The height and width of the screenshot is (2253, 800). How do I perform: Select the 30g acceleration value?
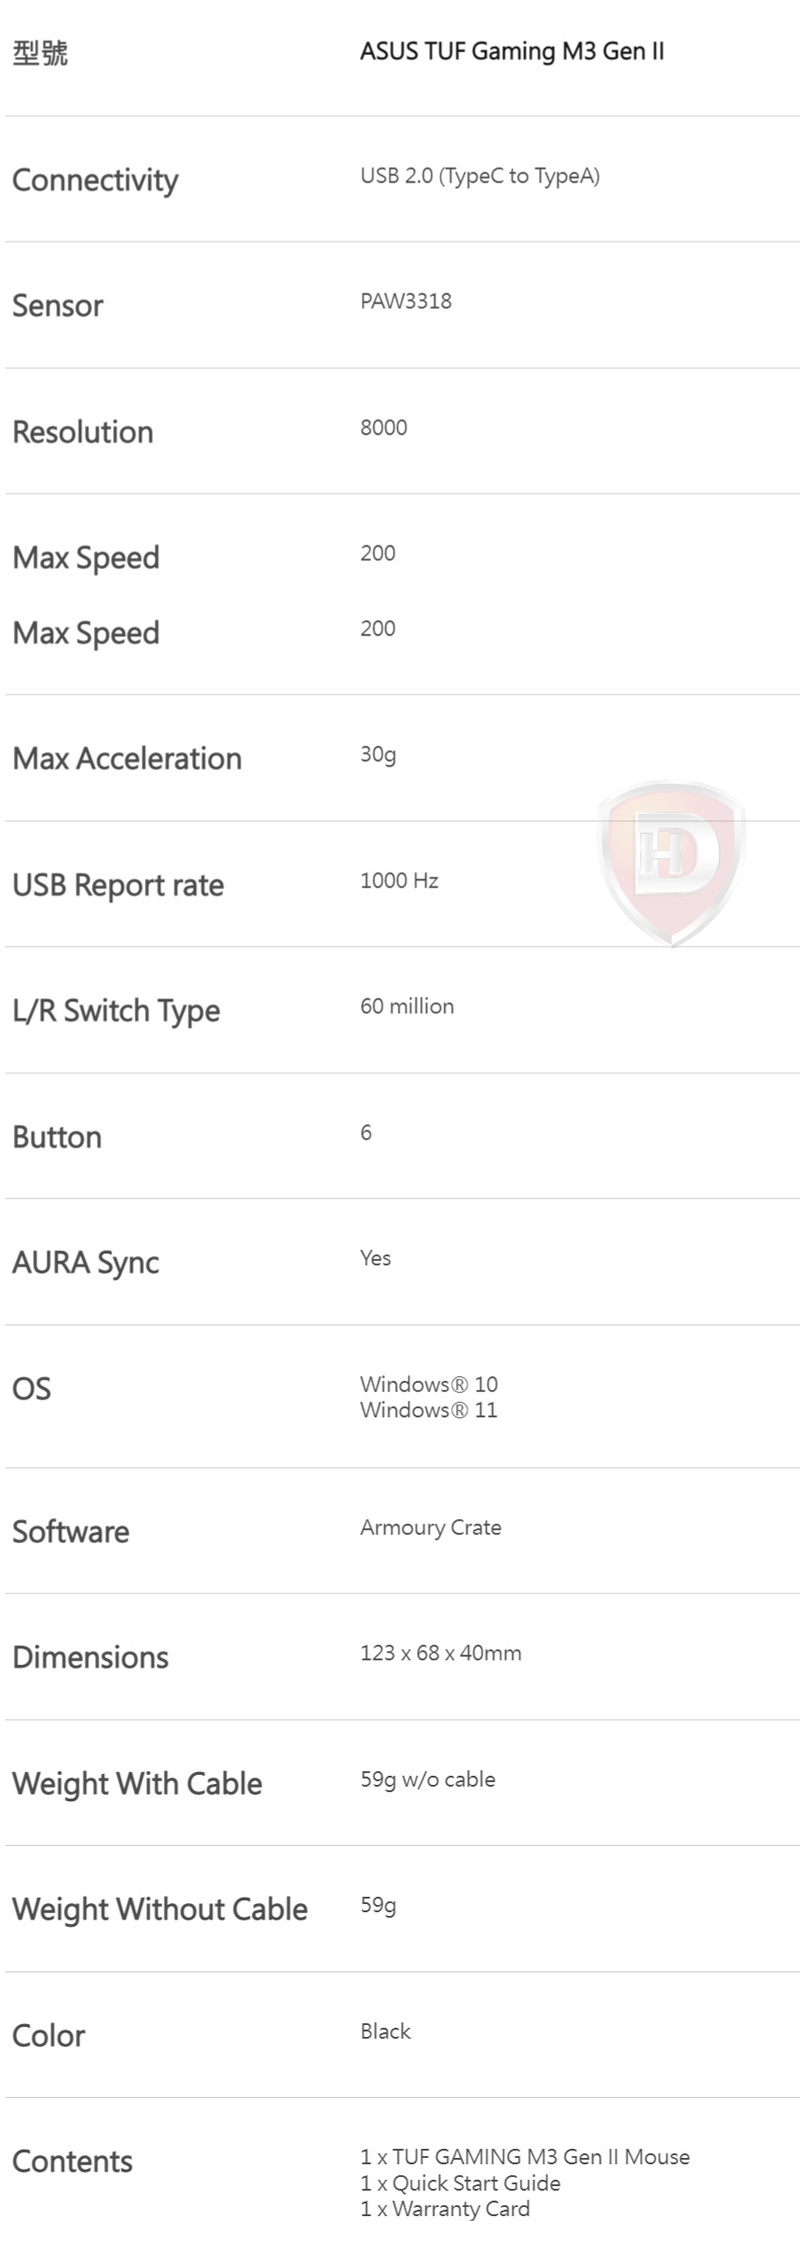pos(378,755)
